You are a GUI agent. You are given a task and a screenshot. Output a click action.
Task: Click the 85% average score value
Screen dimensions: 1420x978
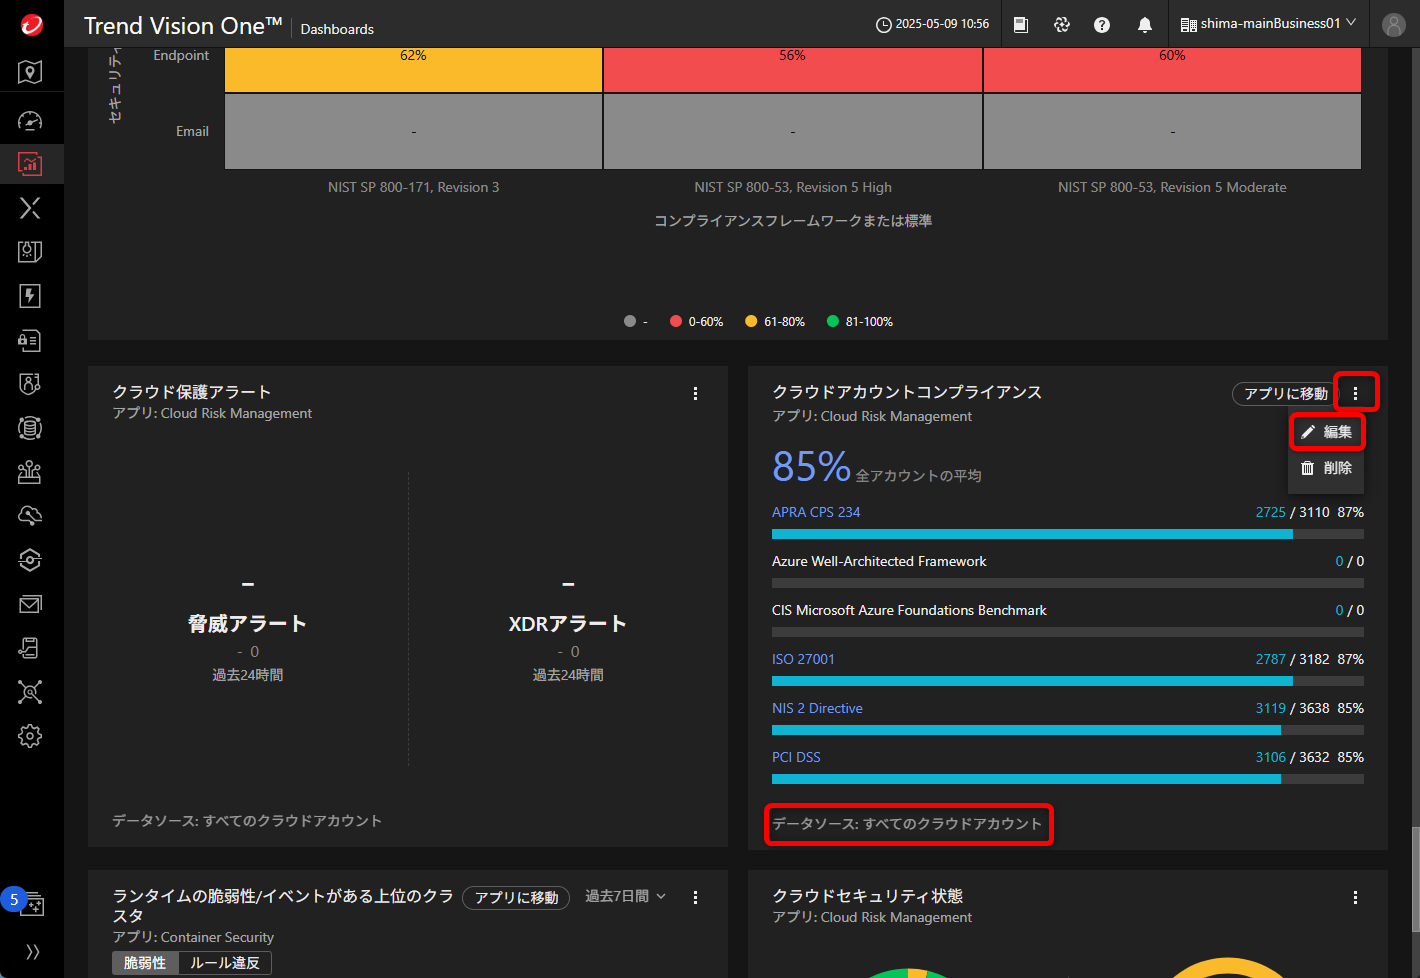811,467
